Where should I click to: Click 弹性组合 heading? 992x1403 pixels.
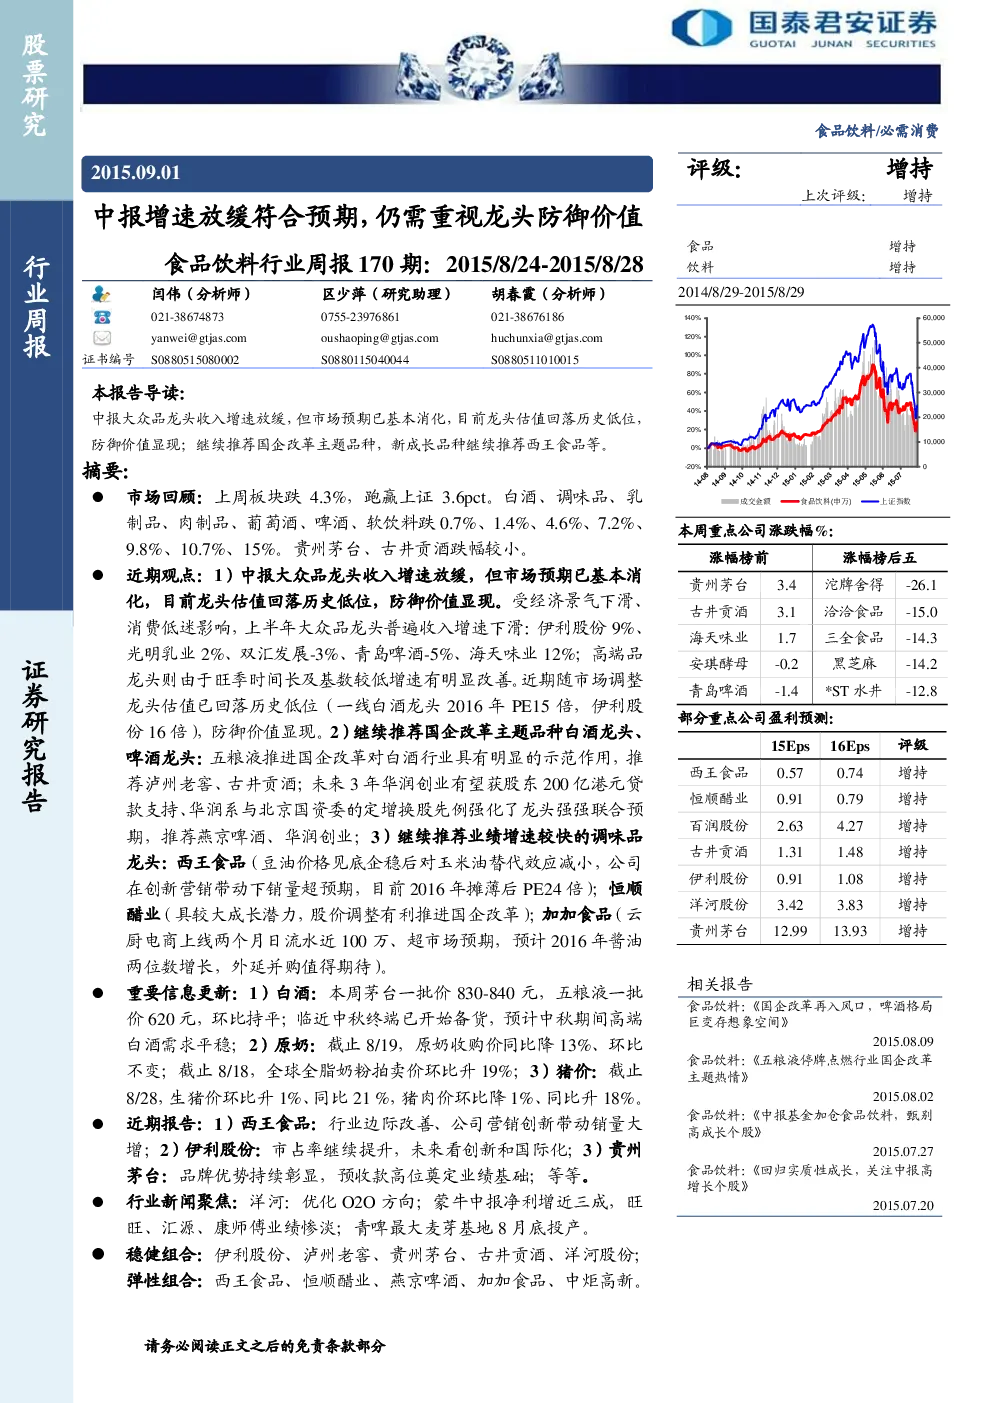point(165,1280)
